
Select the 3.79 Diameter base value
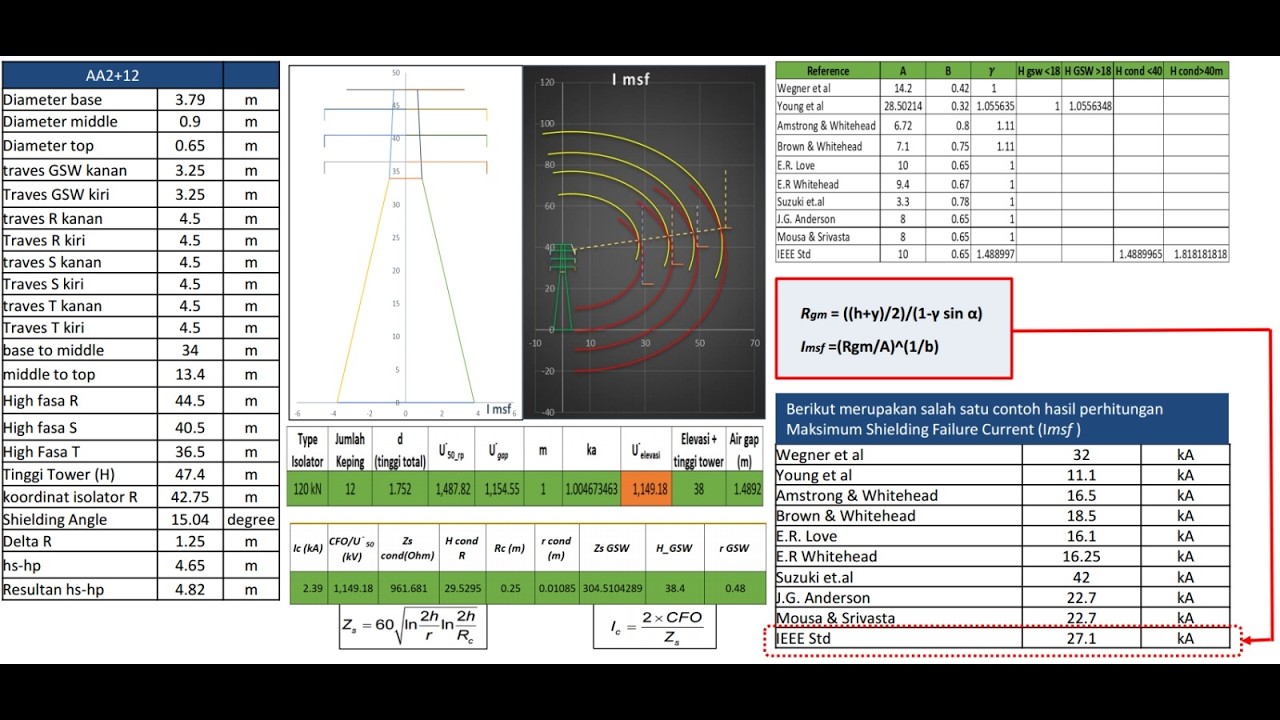pyautogui.click(x=190, y=100)
